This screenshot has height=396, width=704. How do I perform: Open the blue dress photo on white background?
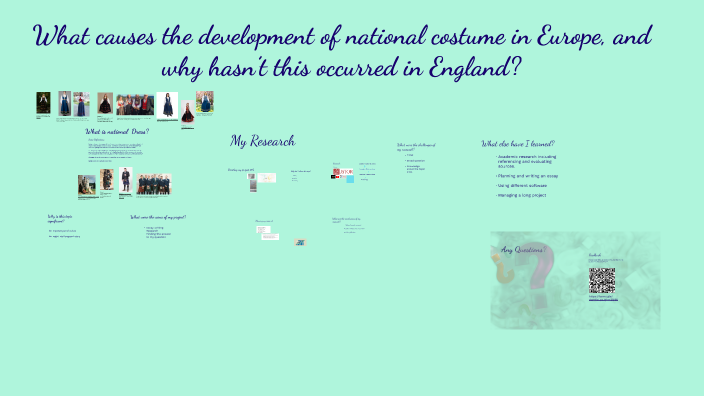click(x=167, y=105)
